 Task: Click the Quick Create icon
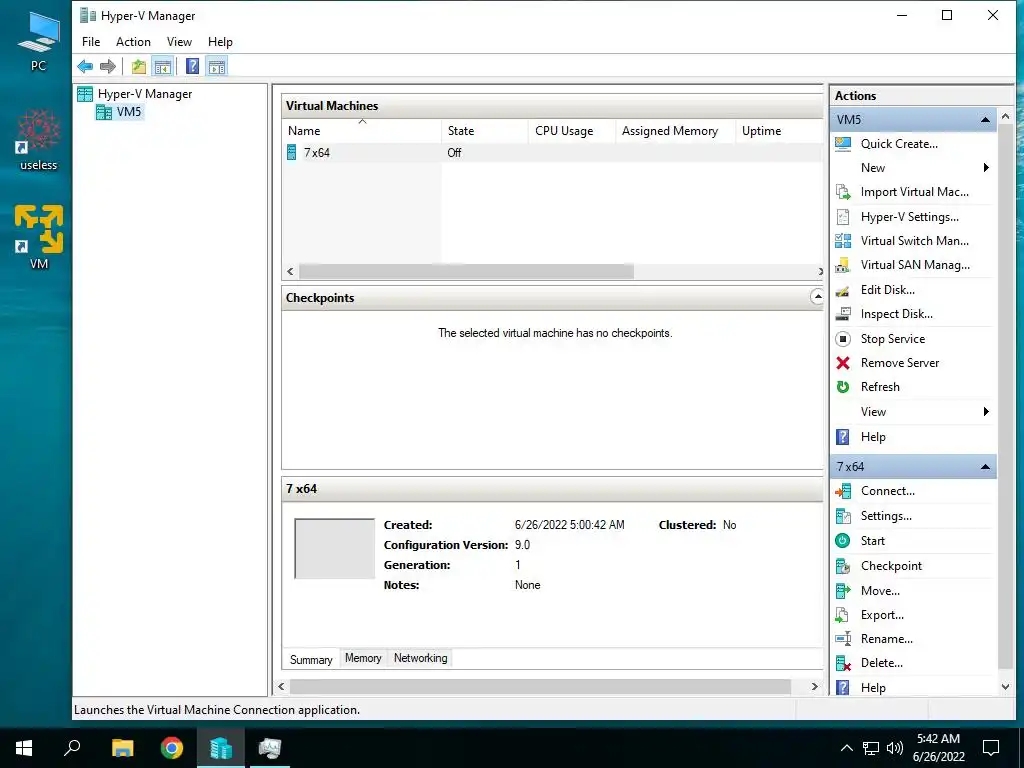(x=843, y=144)
